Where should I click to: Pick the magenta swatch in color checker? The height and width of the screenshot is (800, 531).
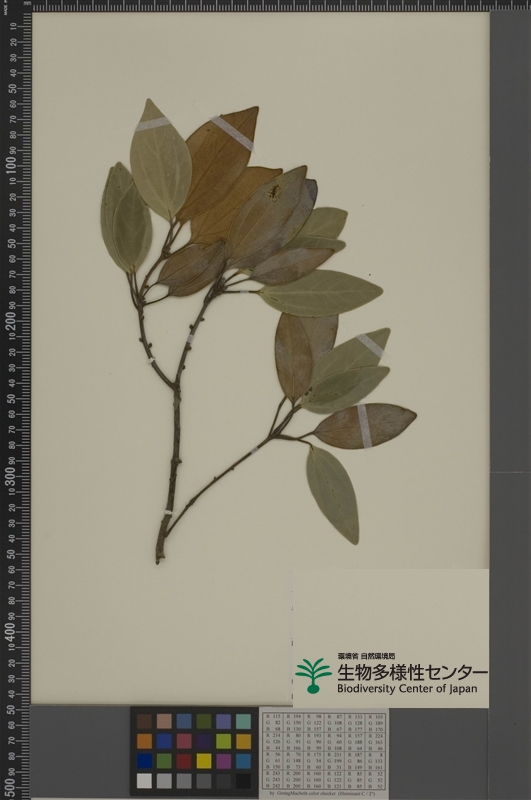pyautogui.click(x=223, y=761)
